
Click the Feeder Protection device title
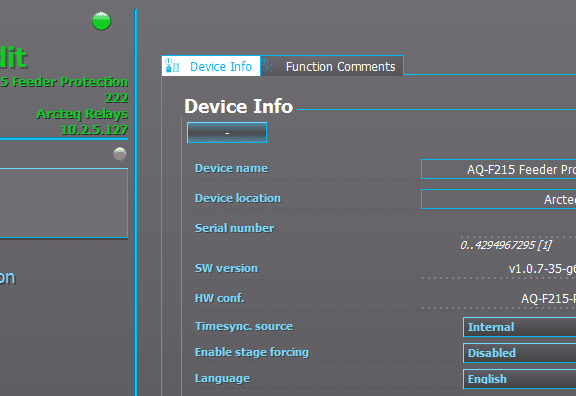(64, 82)
